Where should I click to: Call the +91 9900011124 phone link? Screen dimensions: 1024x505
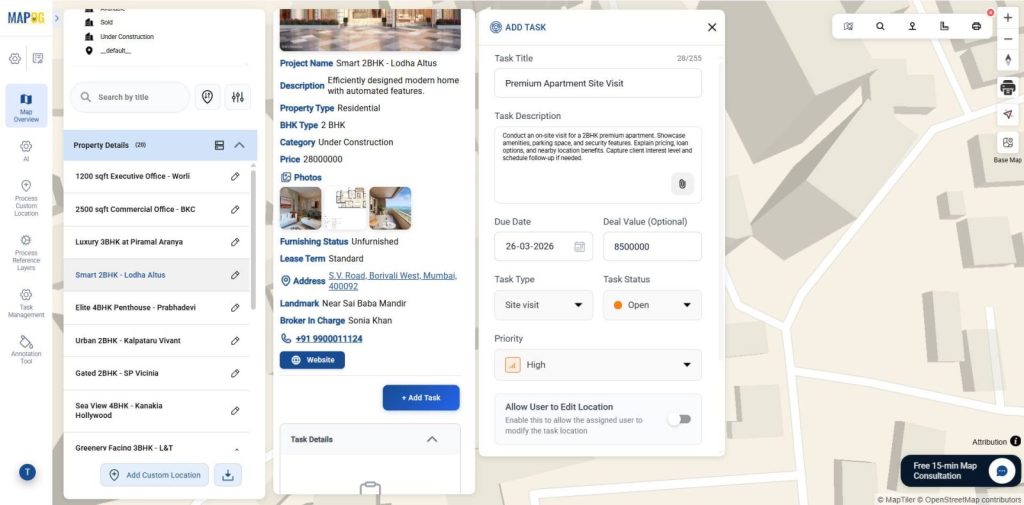[x=328, y=338]
